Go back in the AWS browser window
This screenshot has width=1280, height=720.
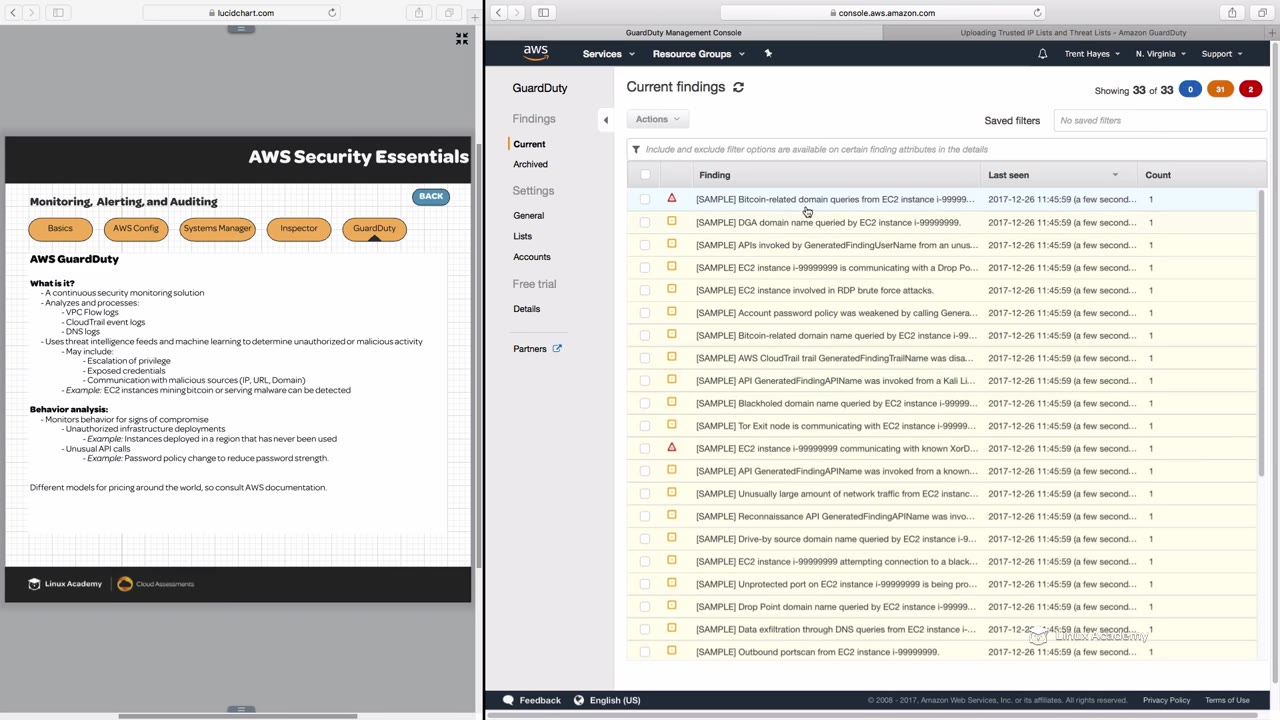click(498, 13)
